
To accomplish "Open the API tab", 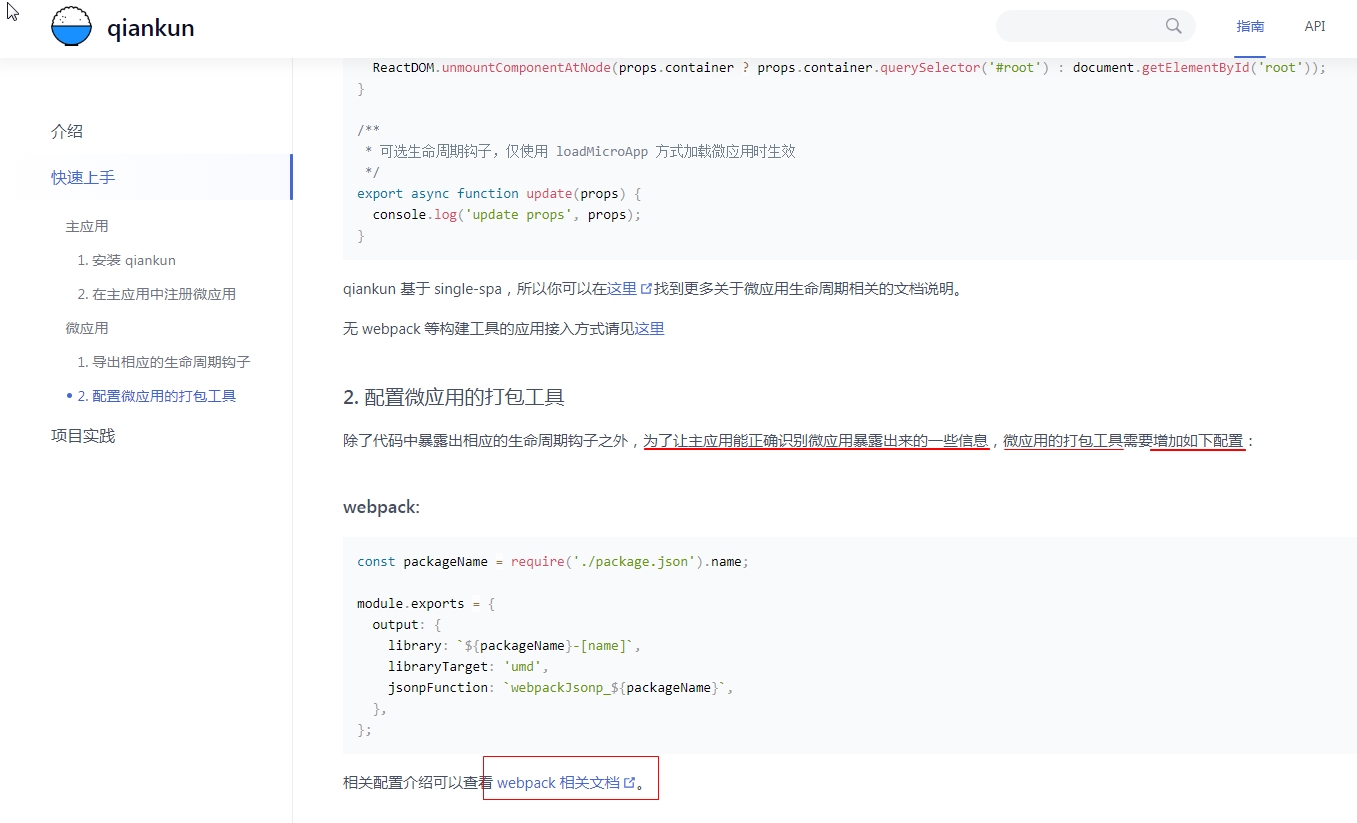I will [1315, 27].
